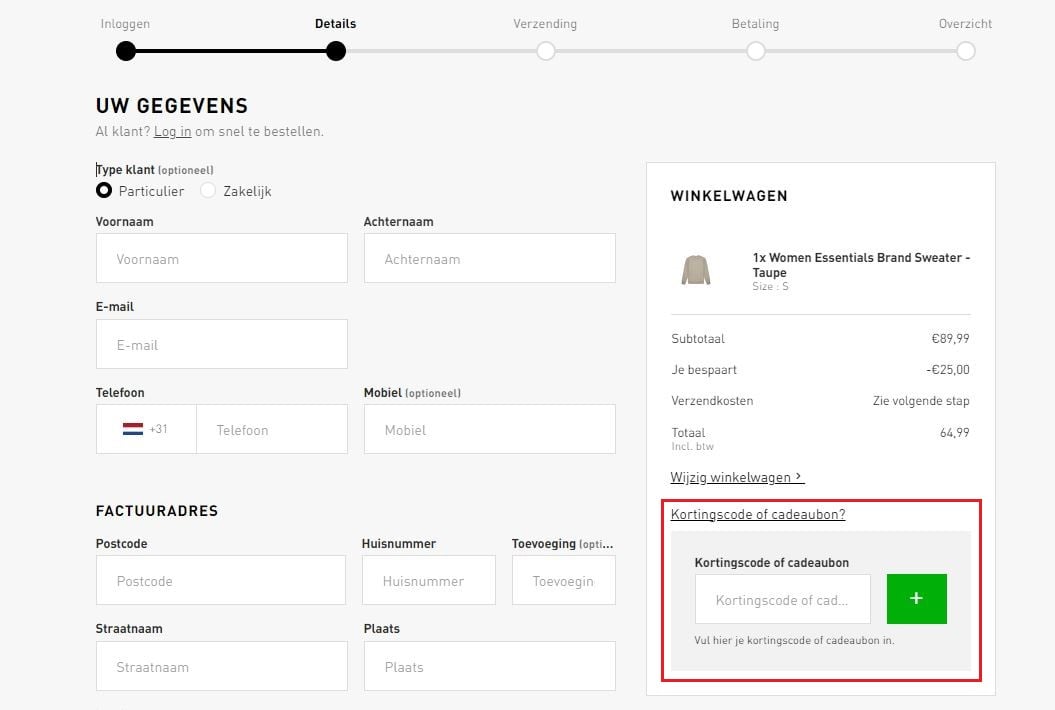The image size is (1055, 710).
Task: Click into the Achternaam field
Action: tap(489, 259)
